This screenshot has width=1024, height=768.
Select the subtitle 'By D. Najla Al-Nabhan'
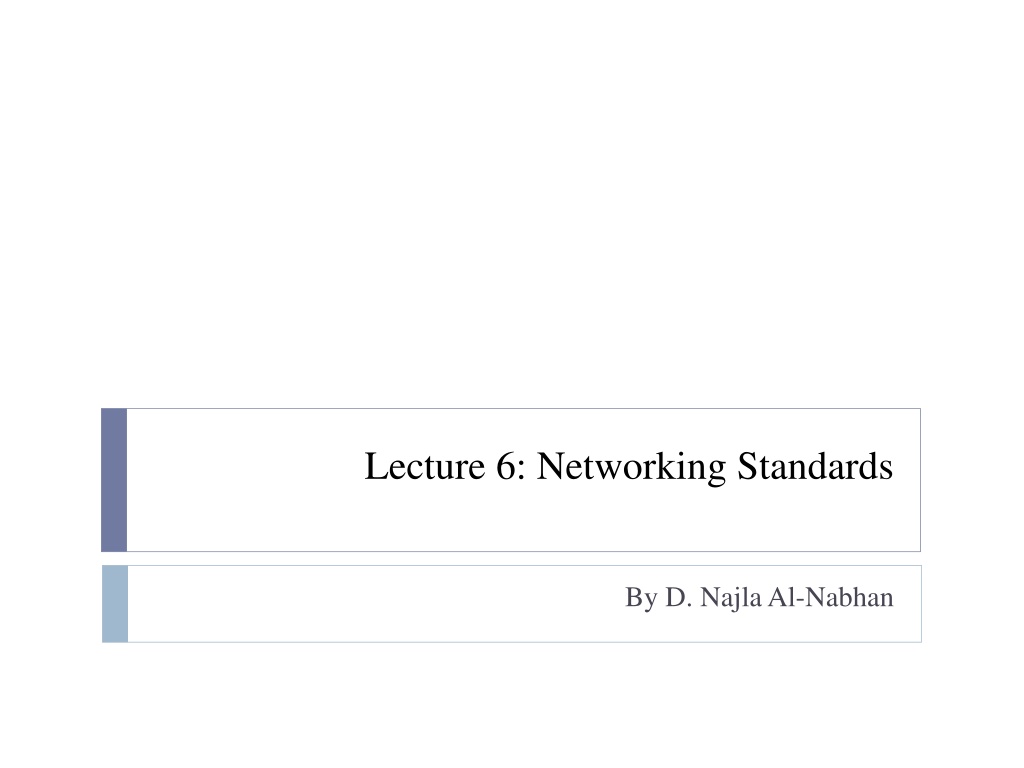point(759,598)
